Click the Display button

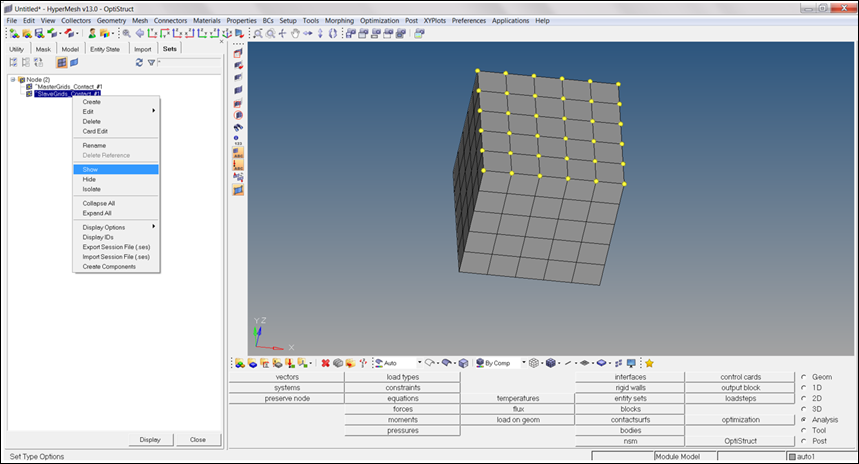click(x=150, y=440)
